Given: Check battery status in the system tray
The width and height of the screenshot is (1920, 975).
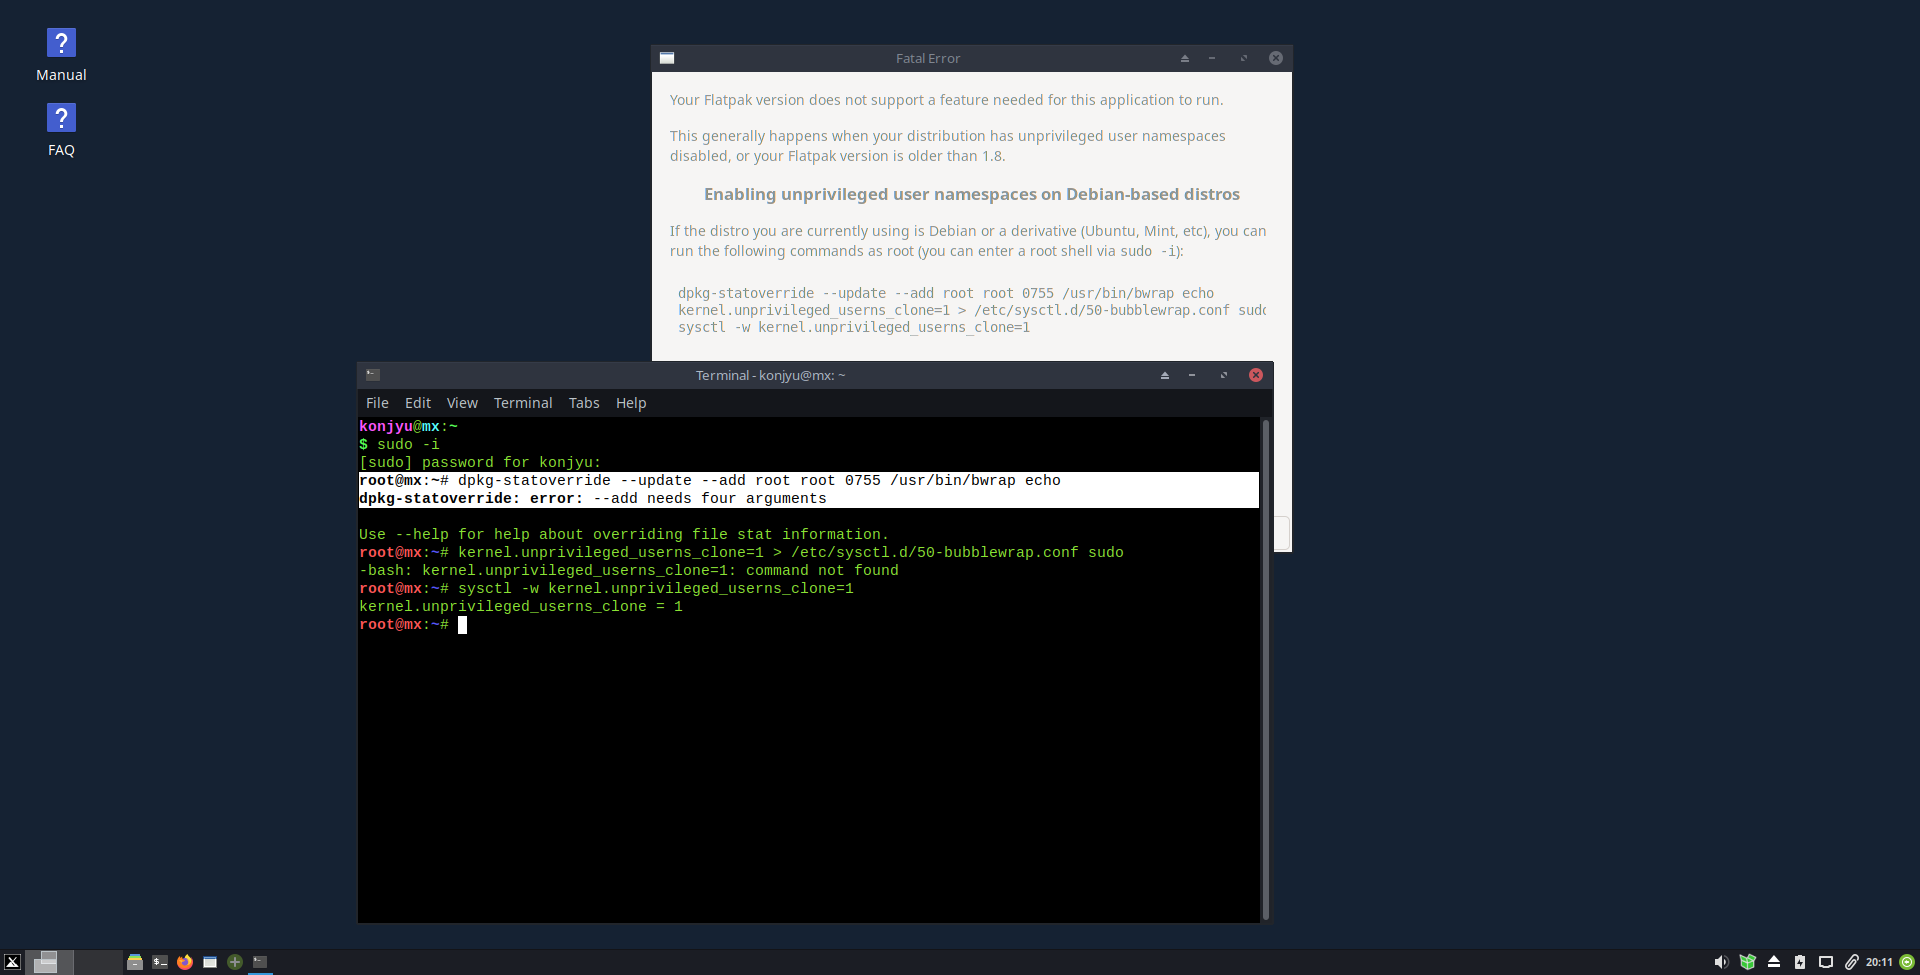Looking at the screenshot, I should pyautogui.click(x=1800, y=962).
